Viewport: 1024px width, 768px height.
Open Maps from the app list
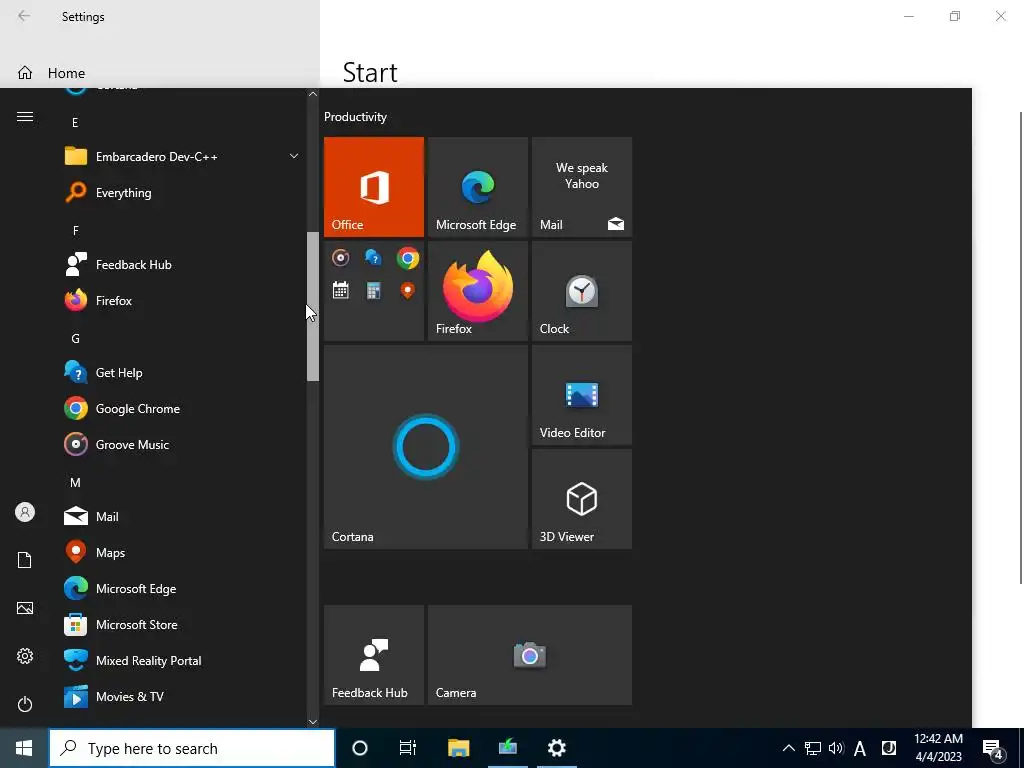tap(183, 552)
